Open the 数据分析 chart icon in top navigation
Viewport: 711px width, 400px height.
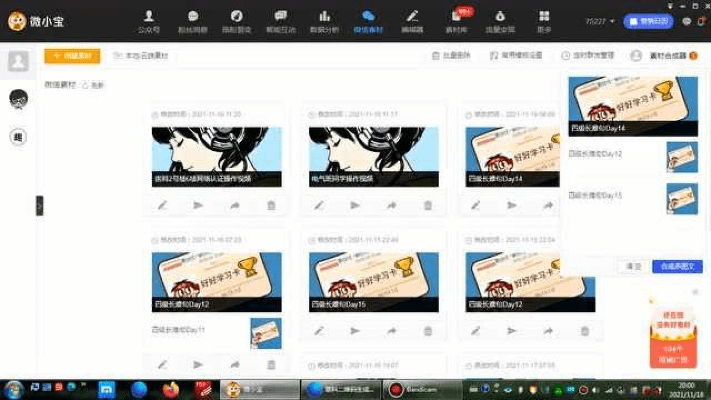click(325, 21)
